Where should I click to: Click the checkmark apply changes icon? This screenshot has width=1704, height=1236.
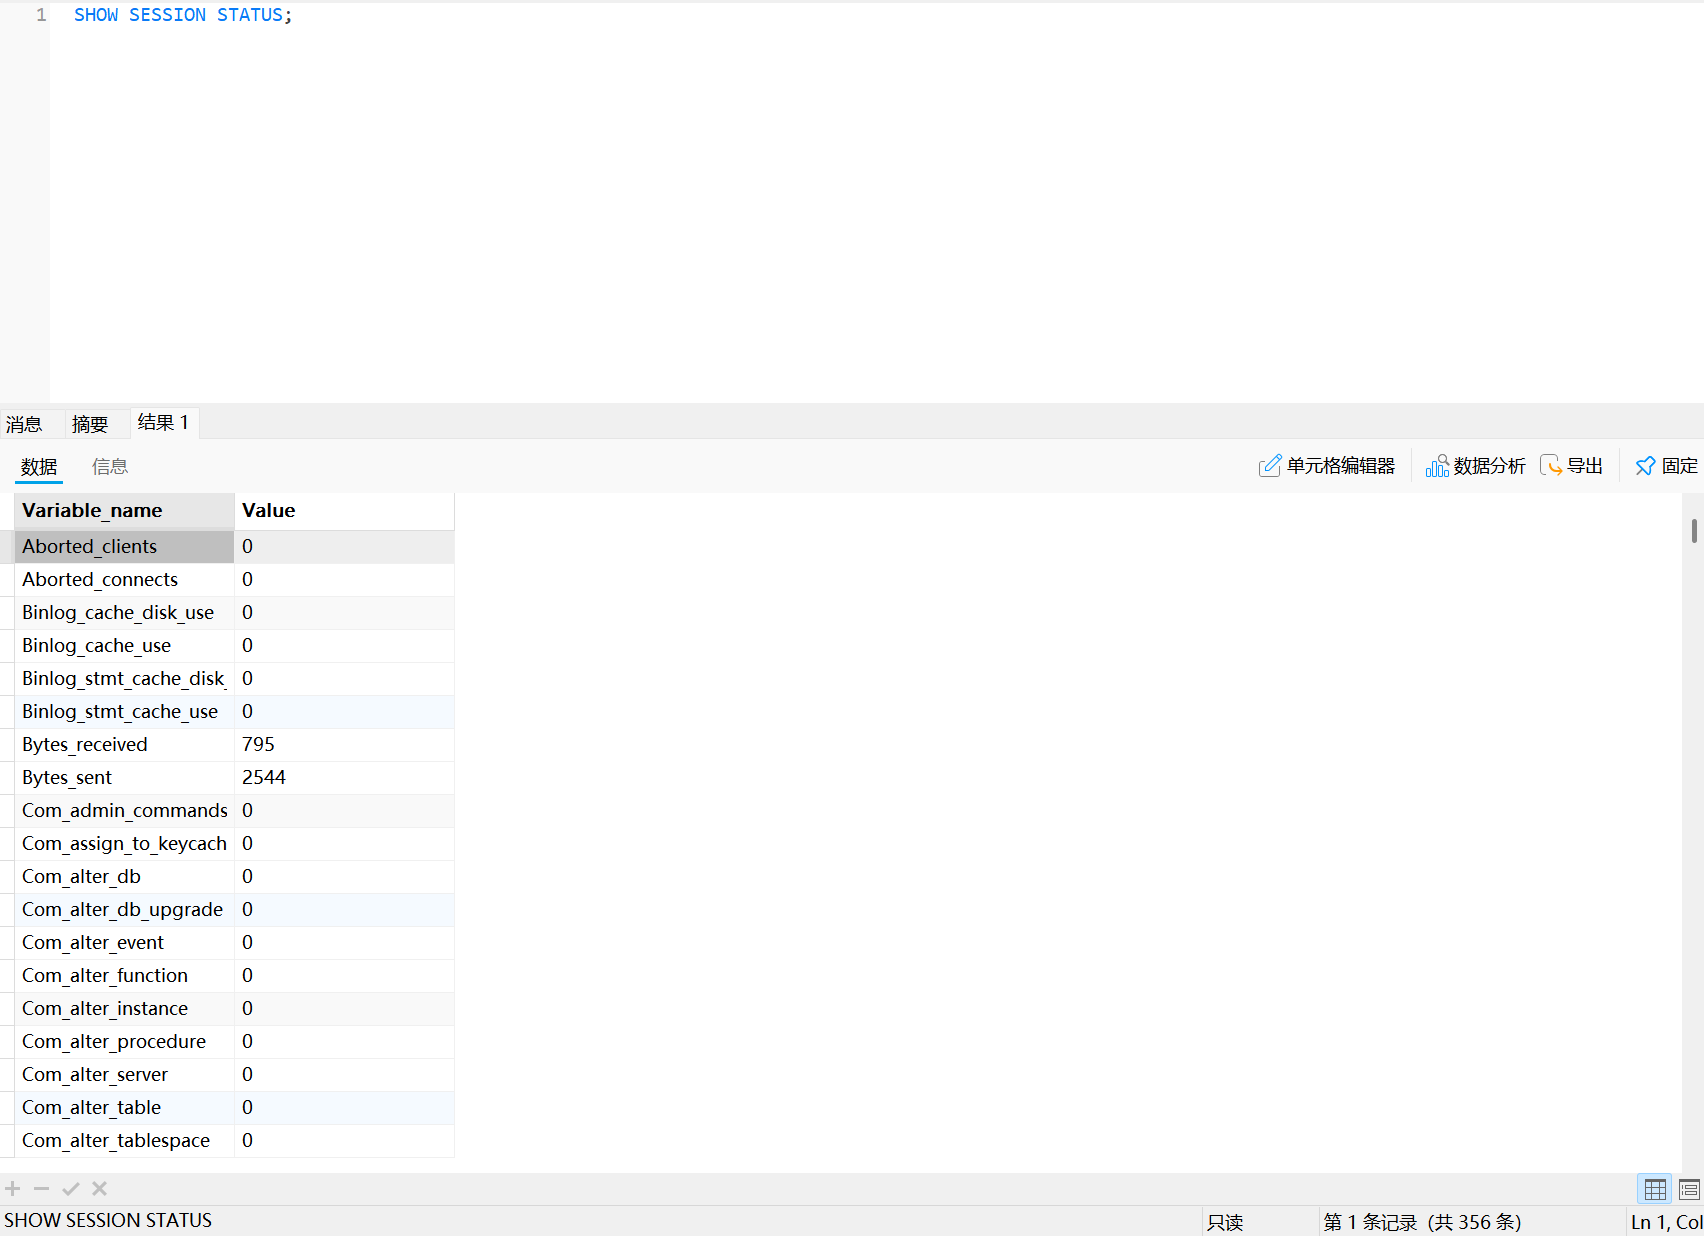pos(70,1188)
